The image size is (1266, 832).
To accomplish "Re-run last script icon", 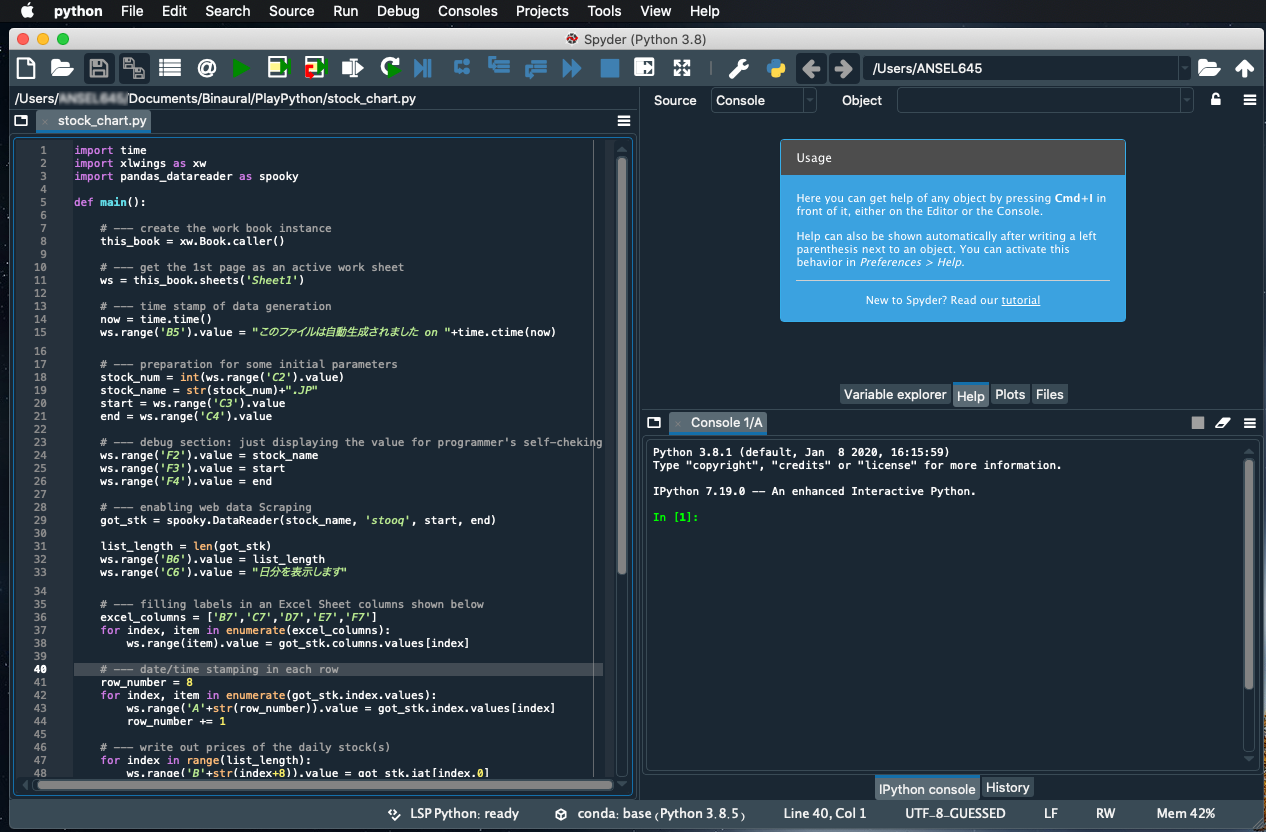I will pyautogui.click(x=390, y=68).
